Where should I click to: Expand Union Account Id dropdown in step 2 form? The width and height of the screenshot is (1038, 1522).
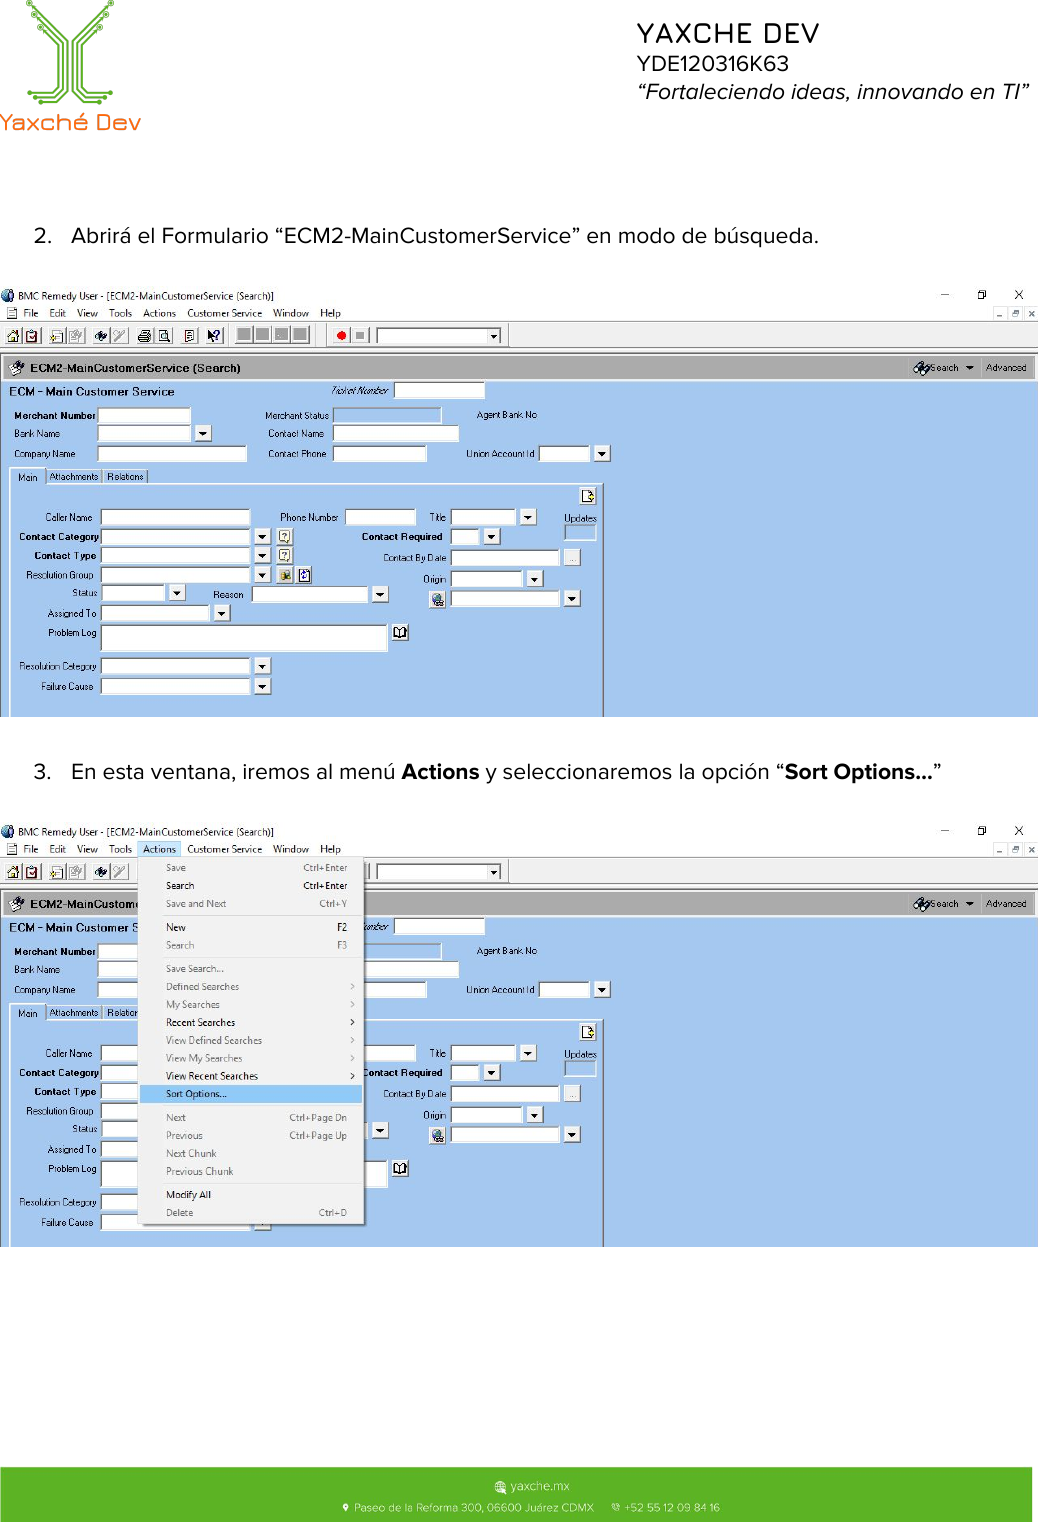(x=602, y=453)
